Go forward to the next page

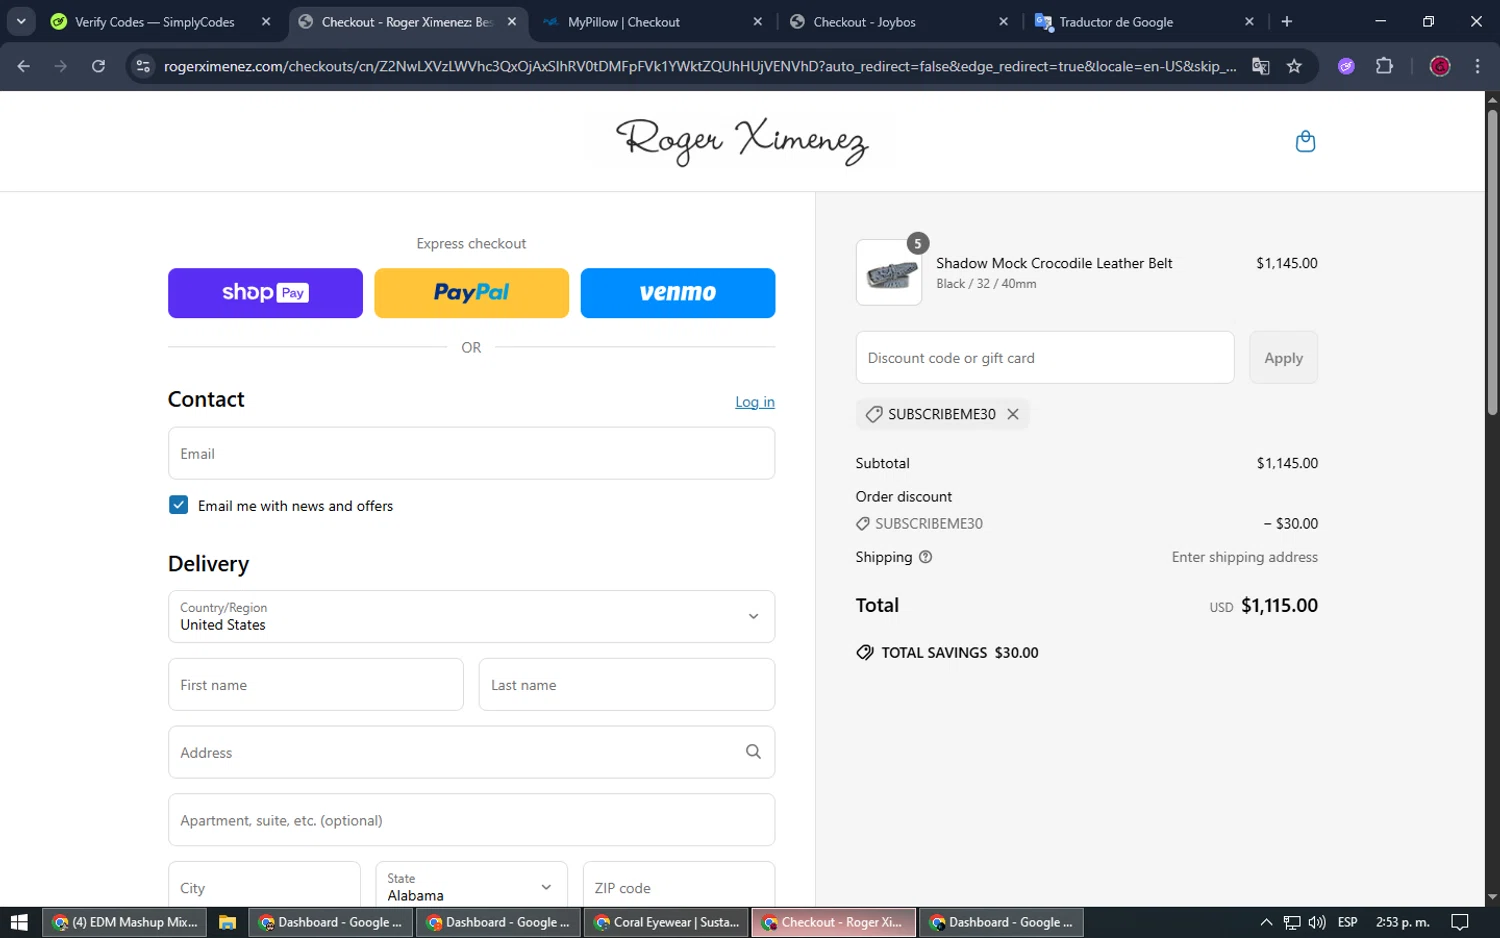click(61, 66)
